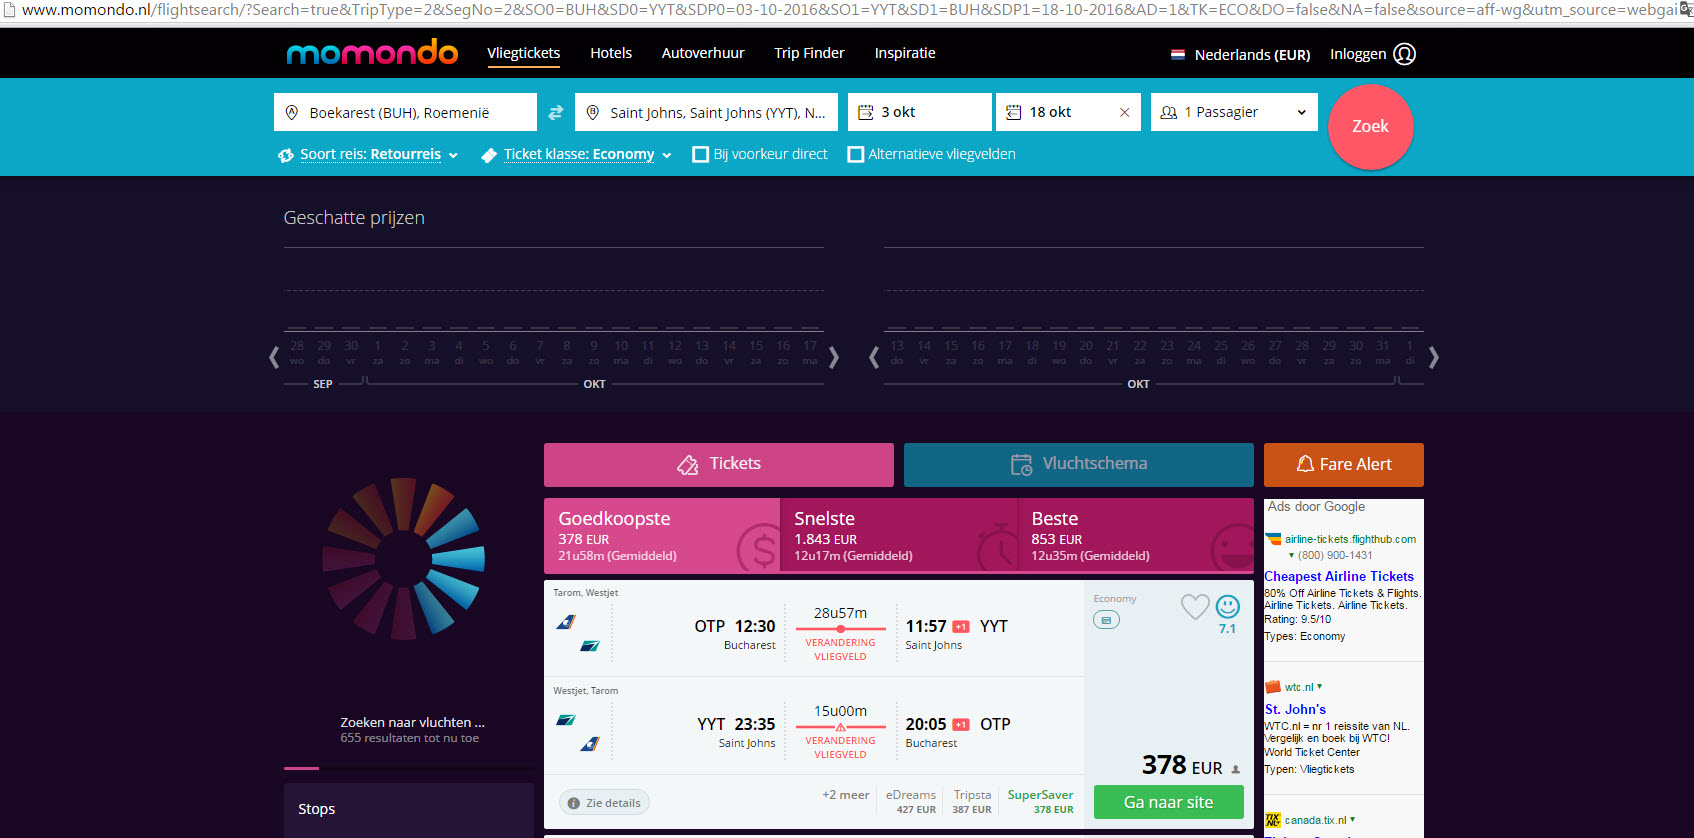The image size is (1694, 838).
Task: Open the SuperSaver 378 EUR offer
Action: point(1040,802)
